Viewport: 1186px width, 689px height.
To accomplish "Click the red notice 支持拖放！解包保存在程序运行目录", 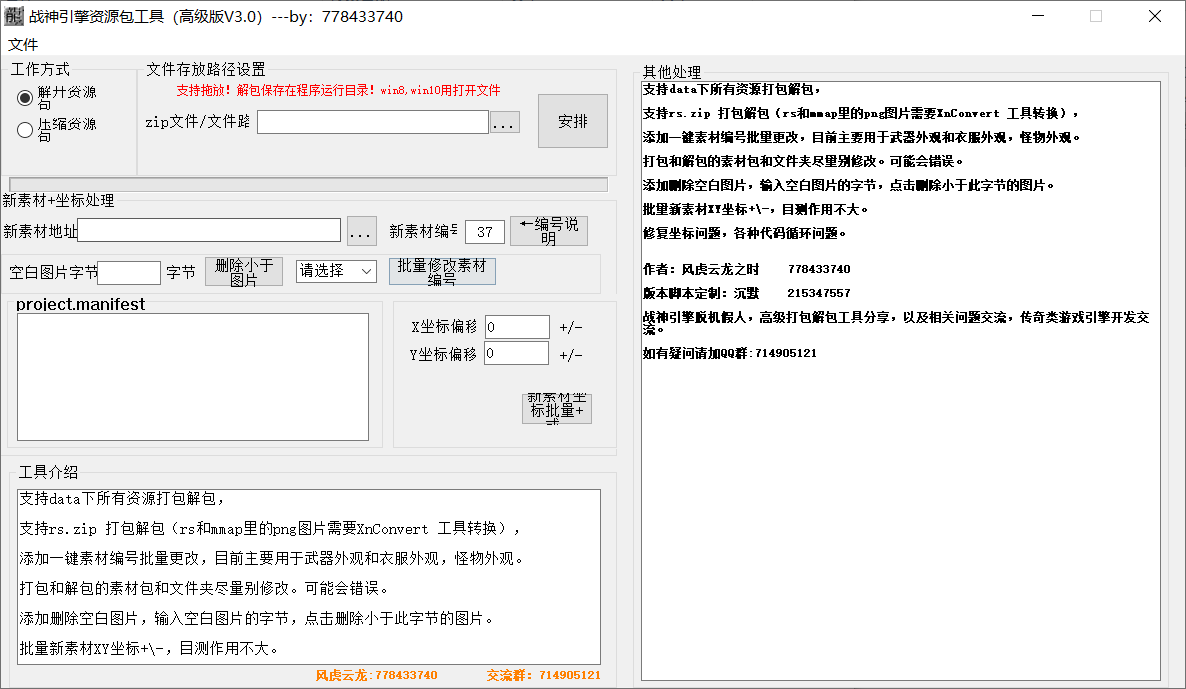I will [338, 90].
